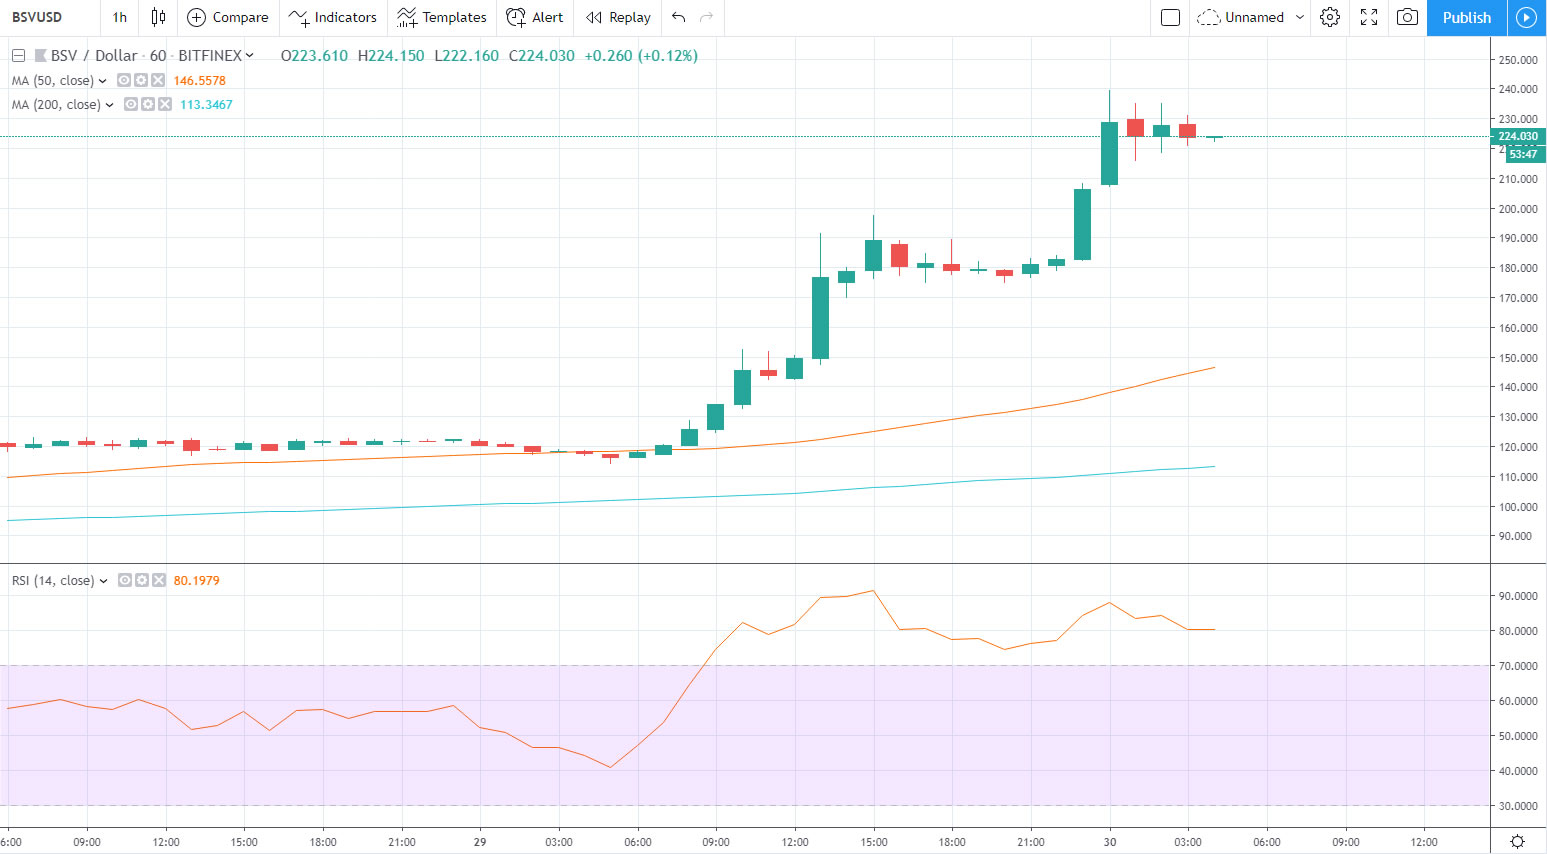
Task: Toggle visibility of MA (200, close)
Action: tap(131, 105)
